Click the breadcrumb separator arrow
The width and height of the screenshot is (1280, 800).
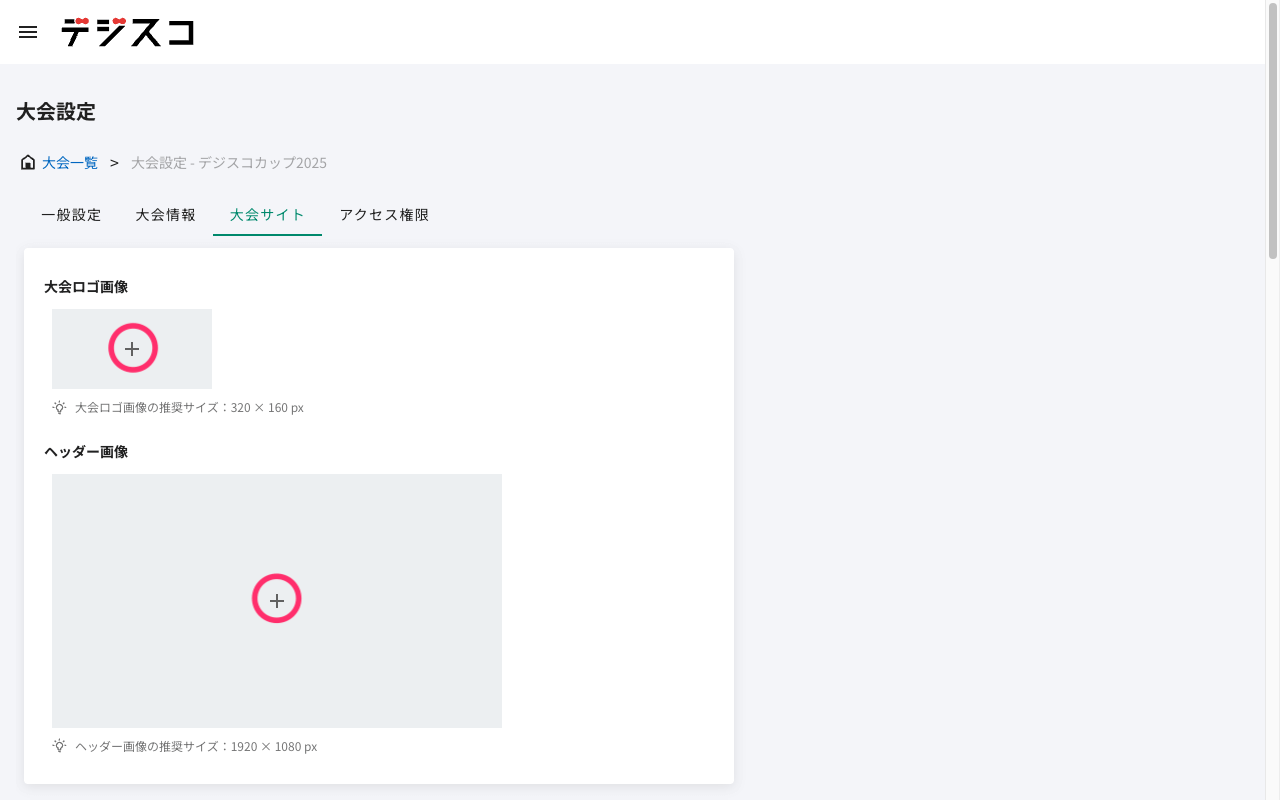click(114, 163)
